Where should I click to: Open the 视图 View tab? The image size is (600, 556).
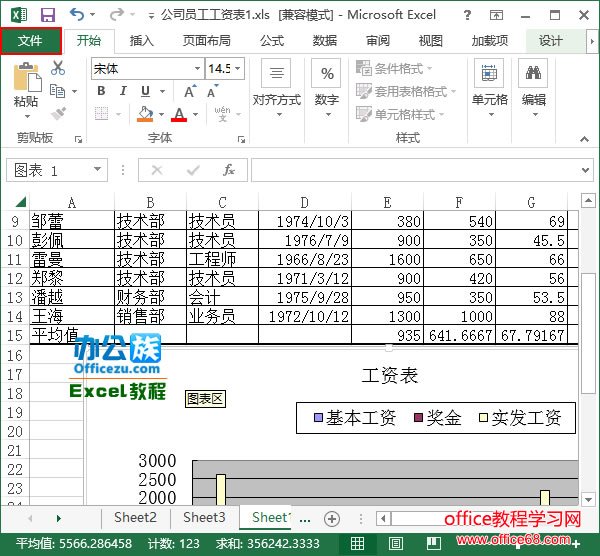click(x=430, y=41)
